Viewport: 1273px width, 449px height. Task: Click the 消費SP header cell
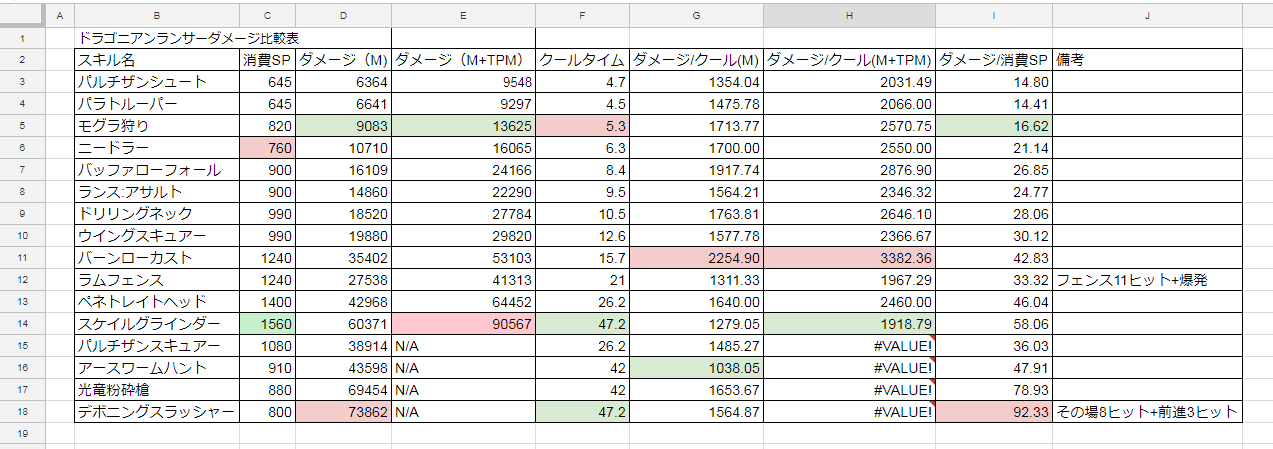[268, 60]
